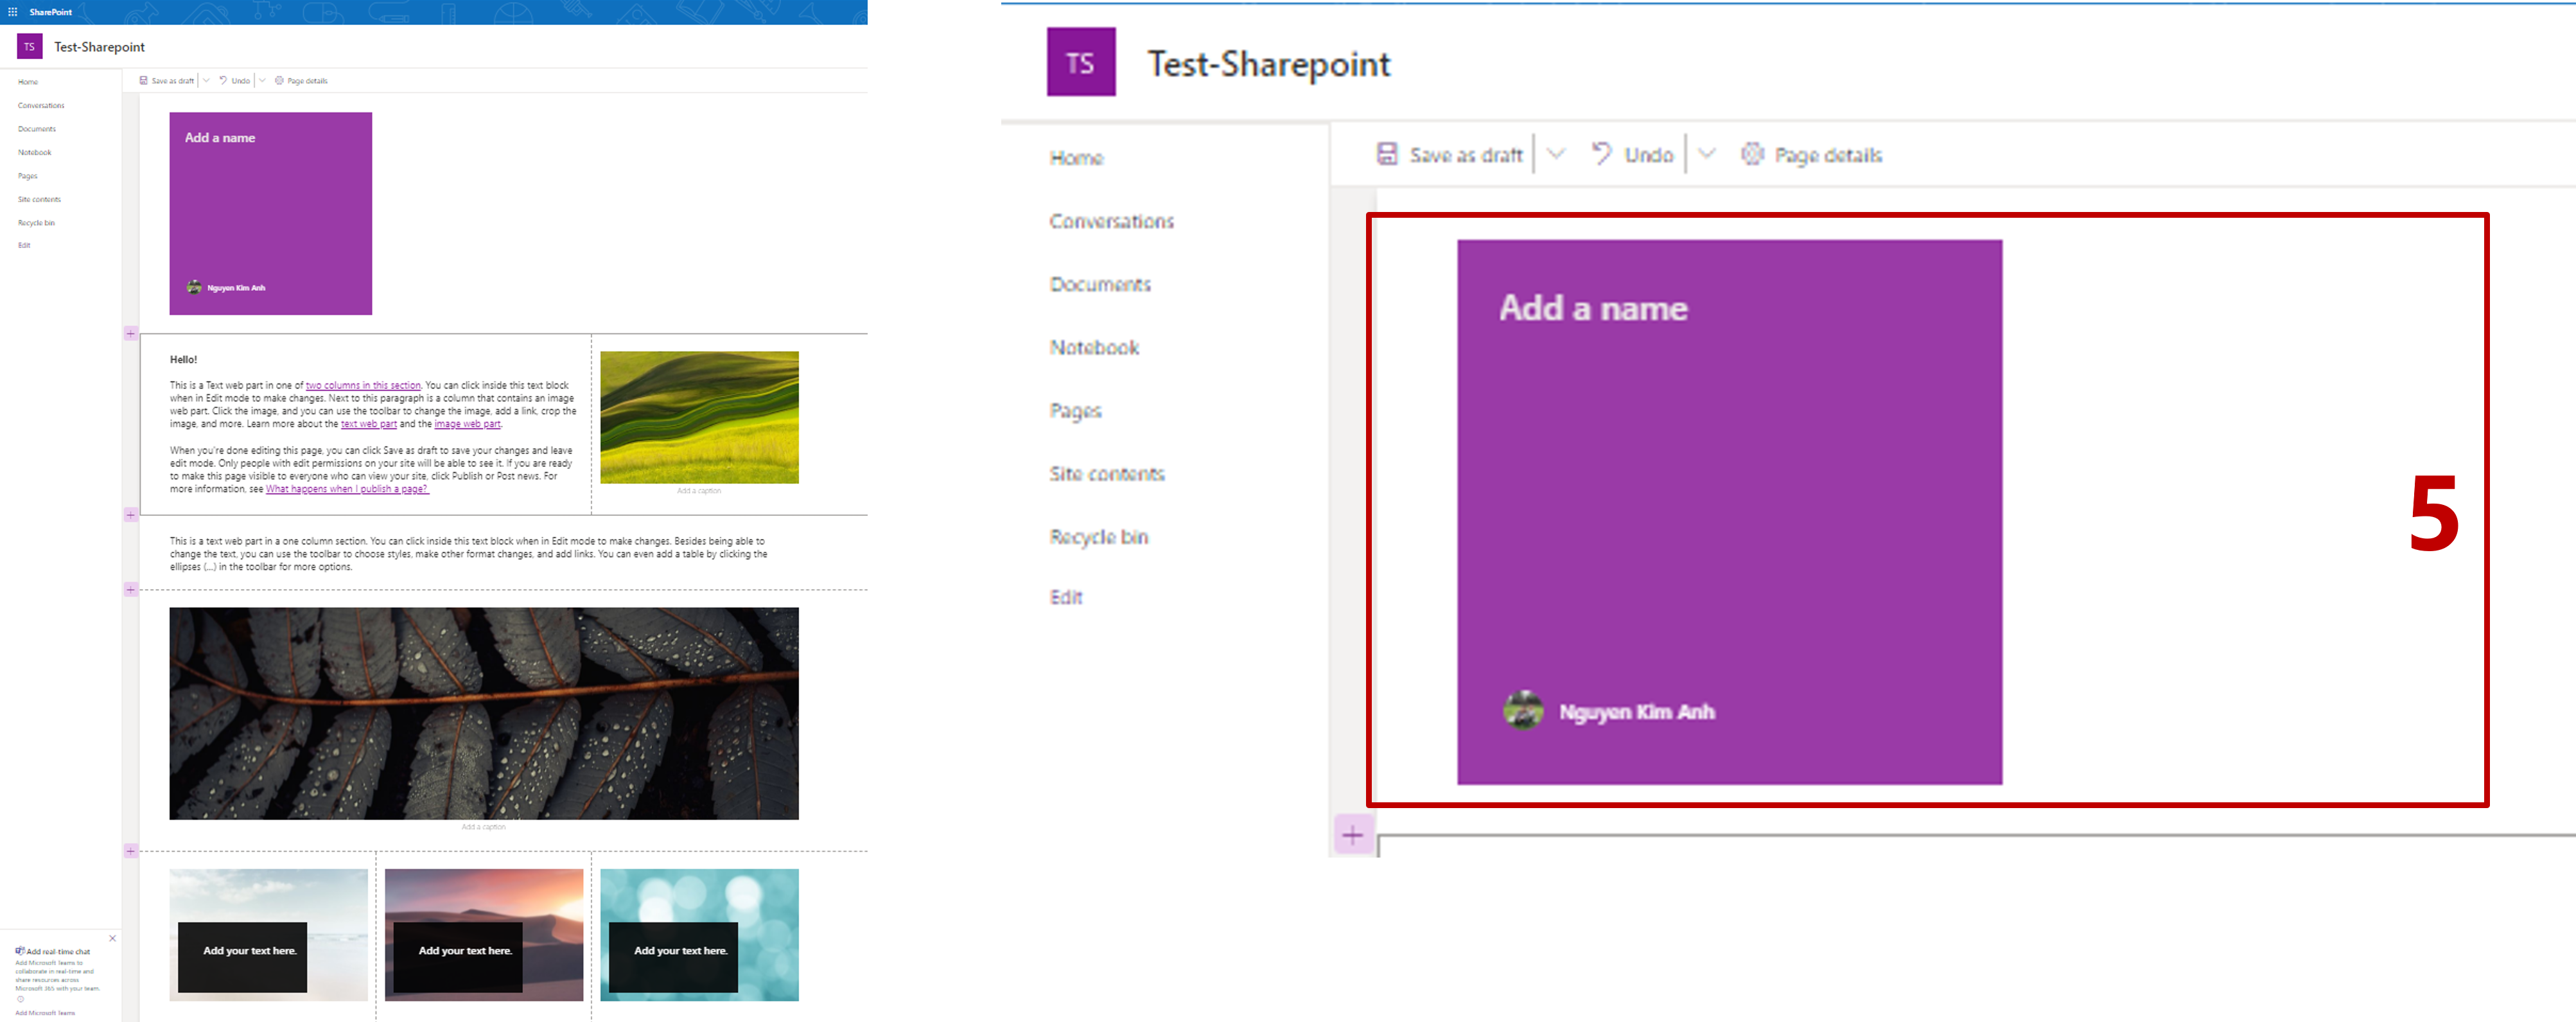2576x1022 pixels.
Task: Click the Save as draft disk icon in enlarged view
Action: [1387, 154]
